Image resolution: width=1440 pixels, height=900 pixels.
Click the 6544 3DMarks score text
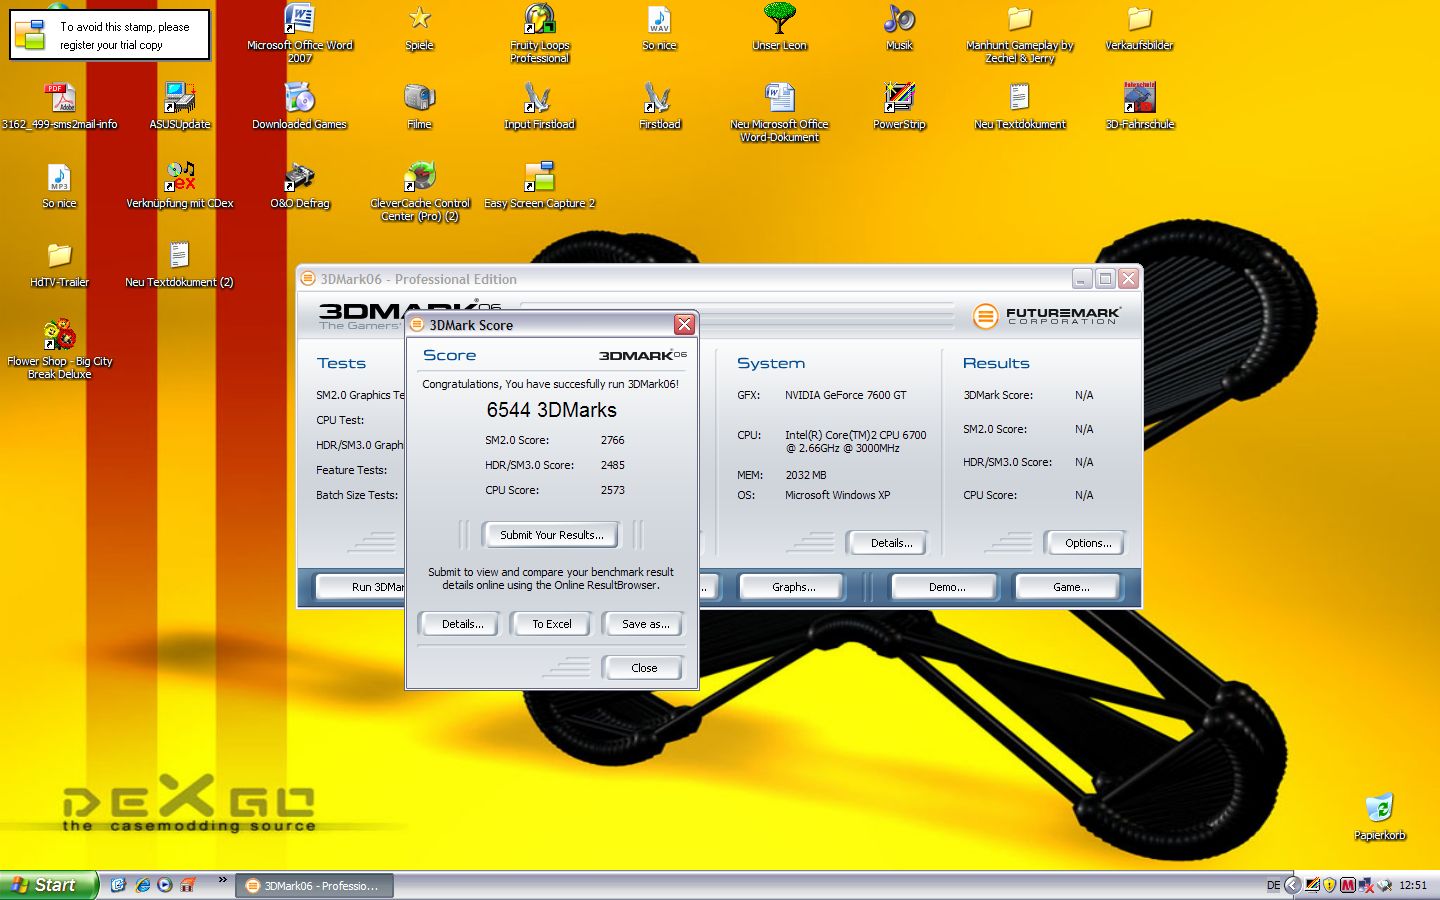[x=551, y=410]
